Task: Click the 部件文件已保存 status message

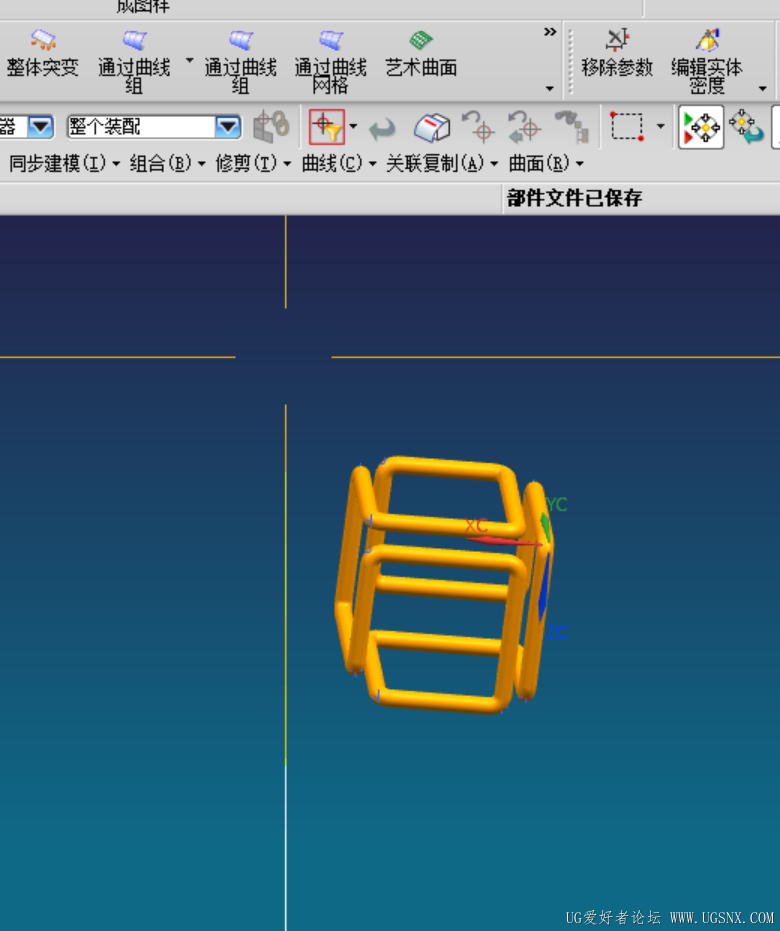Action: [x=574, y=198]
